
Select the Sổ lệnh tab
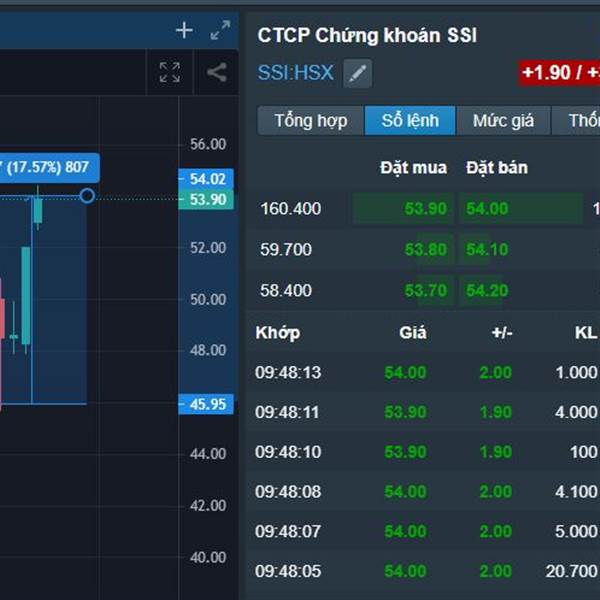410,121
